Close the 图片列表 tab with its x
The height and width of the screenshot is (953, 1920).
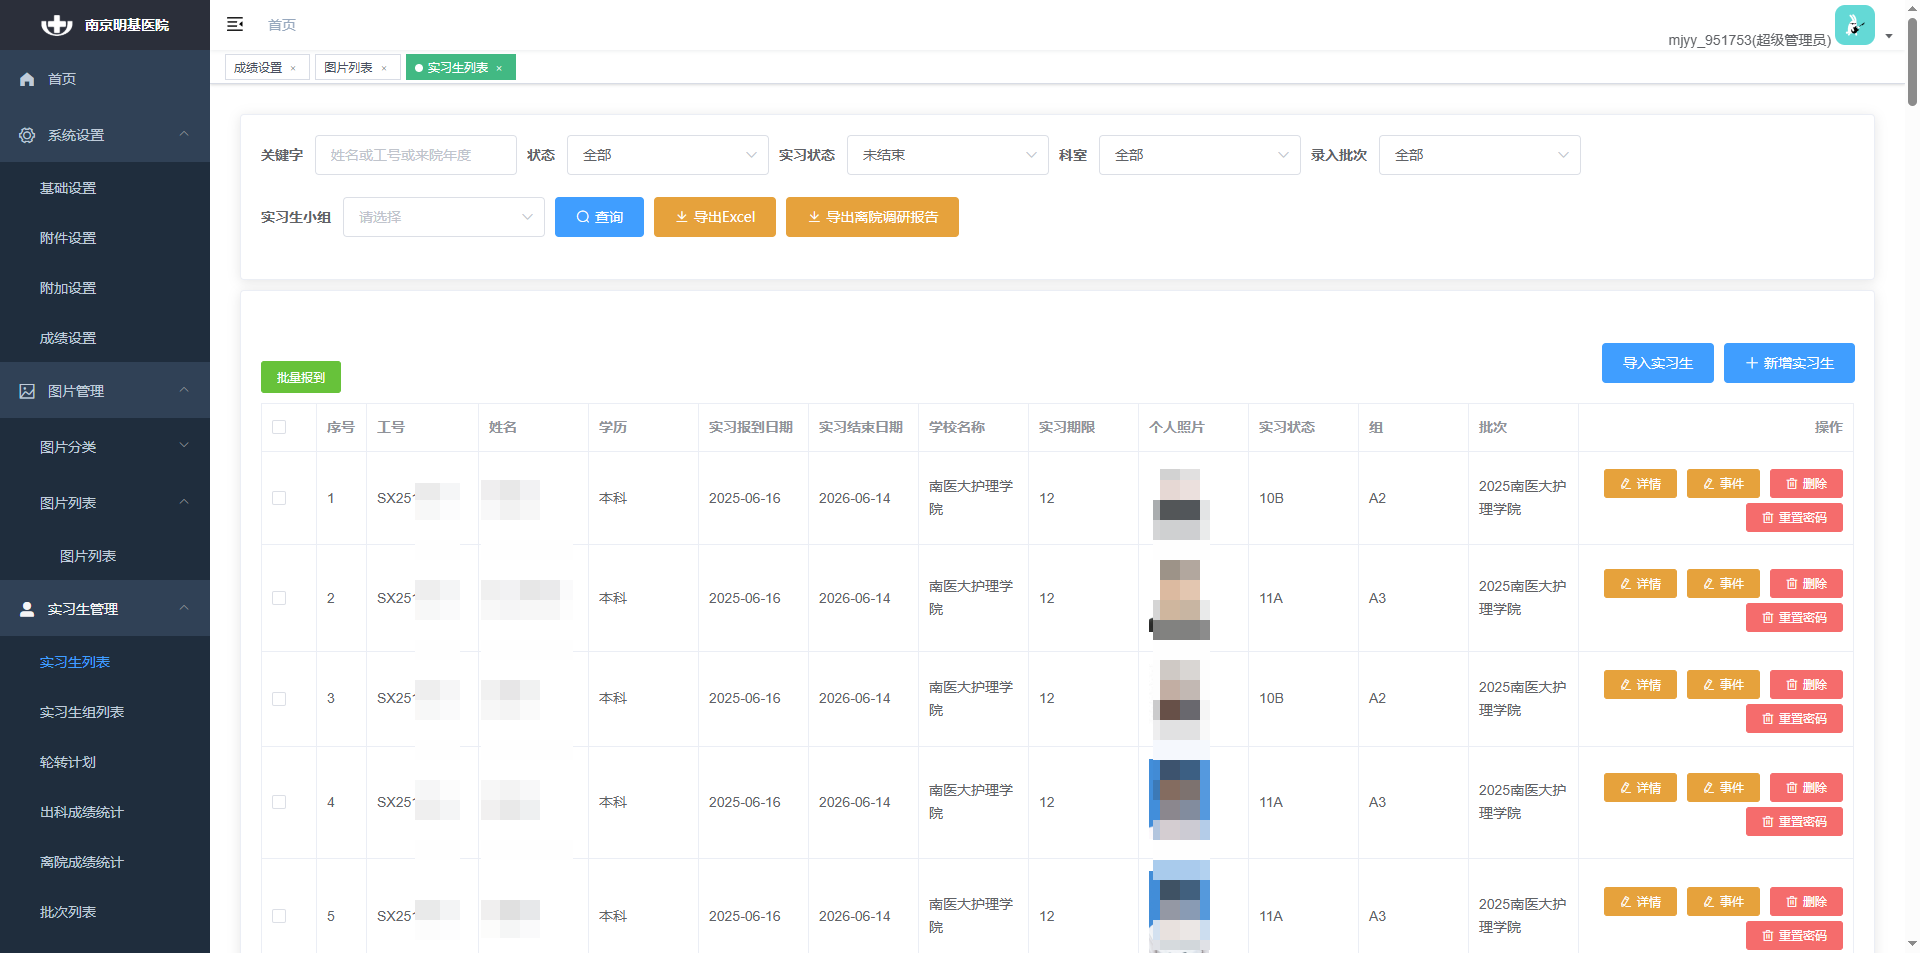[x=384, y=68]
